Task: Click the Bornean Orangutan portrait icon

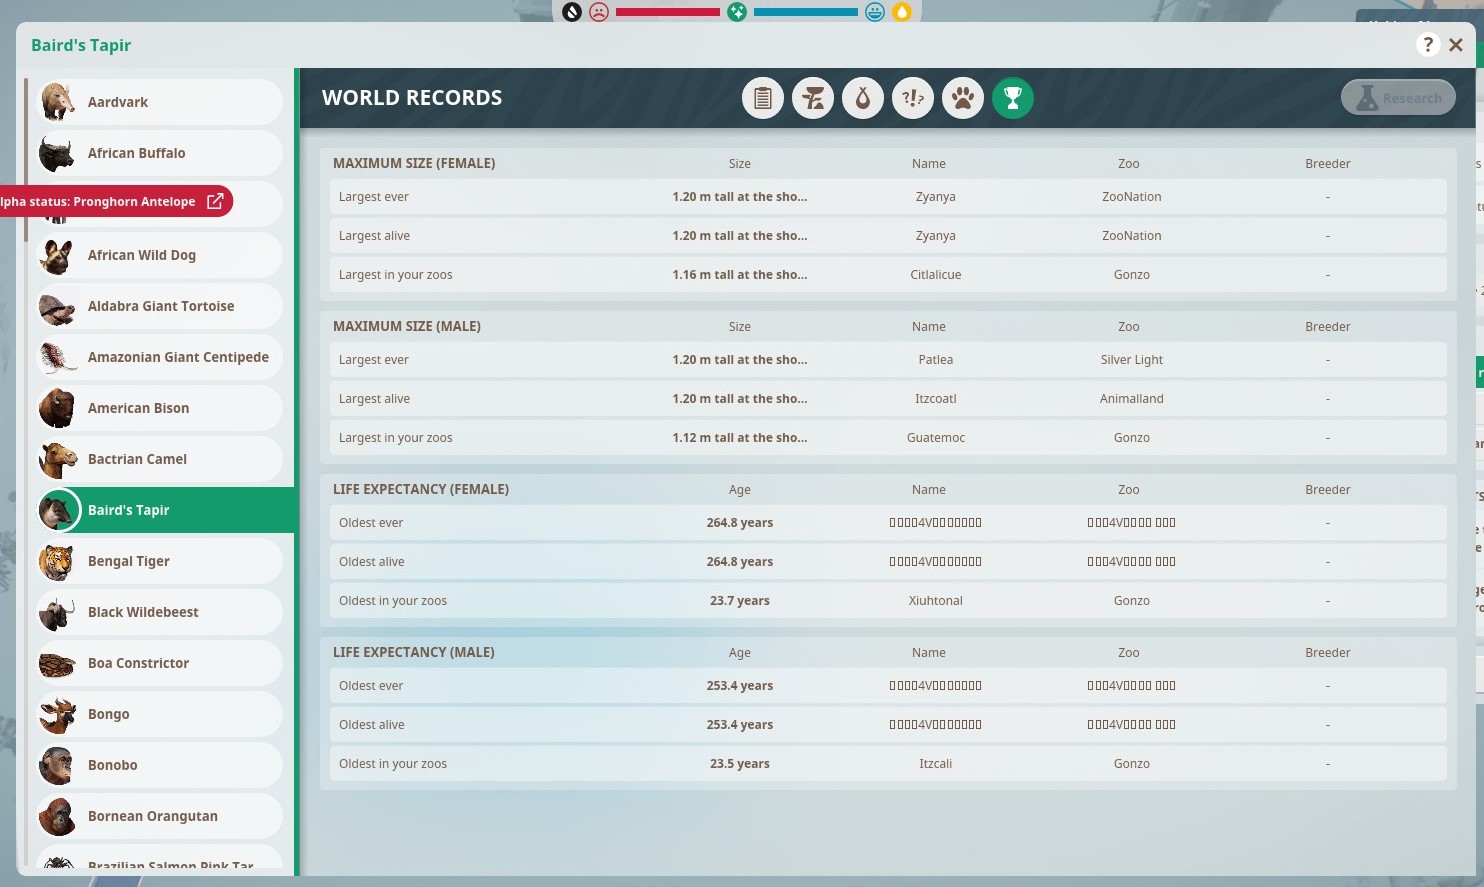Action: click(58, 816)
